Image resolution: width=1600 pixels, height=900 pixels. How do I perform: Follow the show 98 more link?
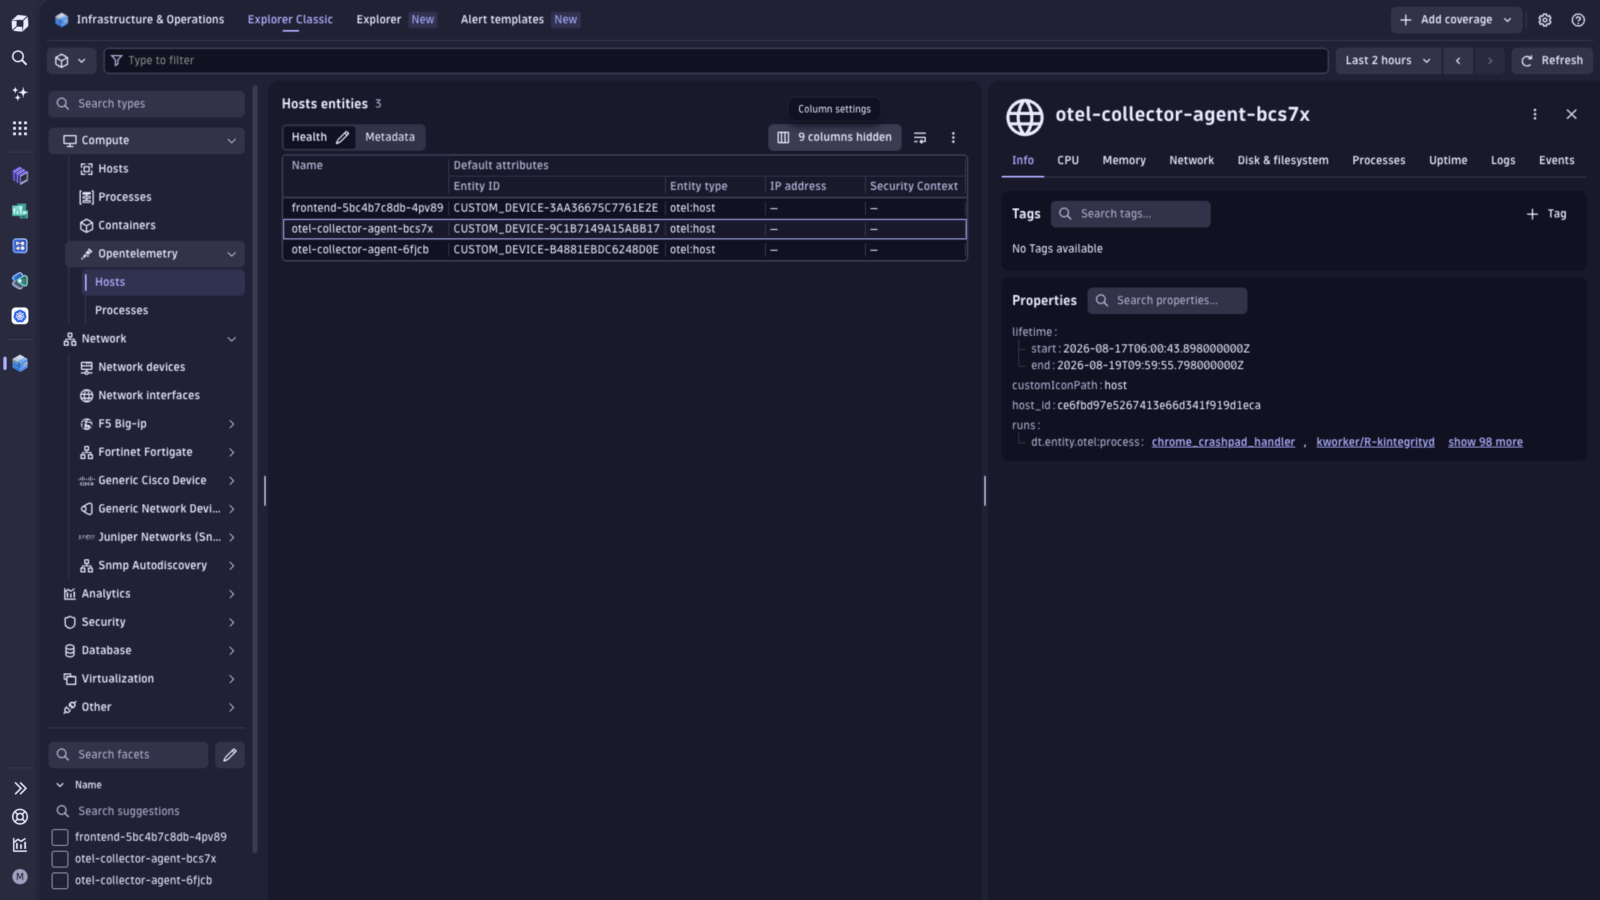pos(1485,442)
